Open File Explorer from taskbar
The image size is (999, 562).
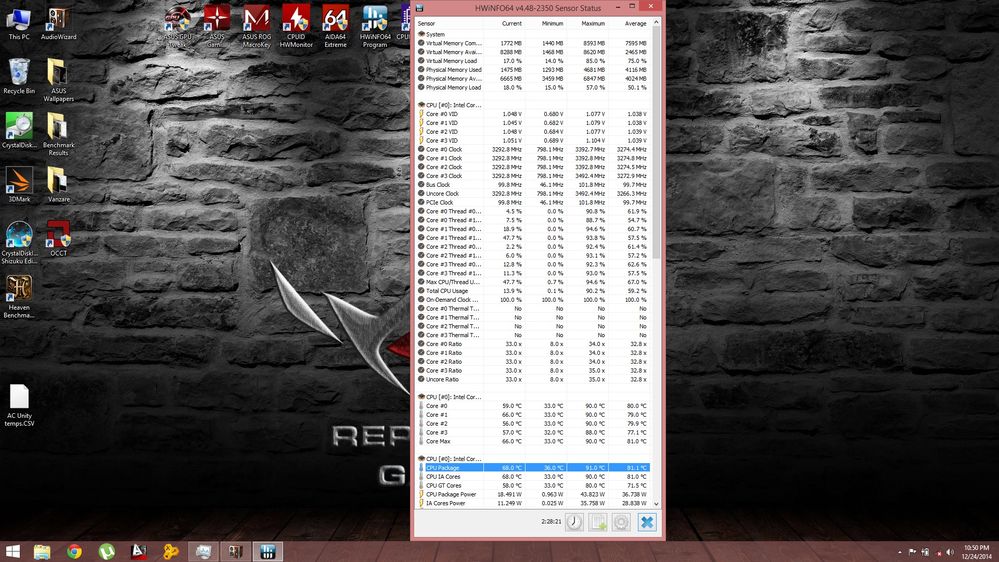click(x=42, y=552)
